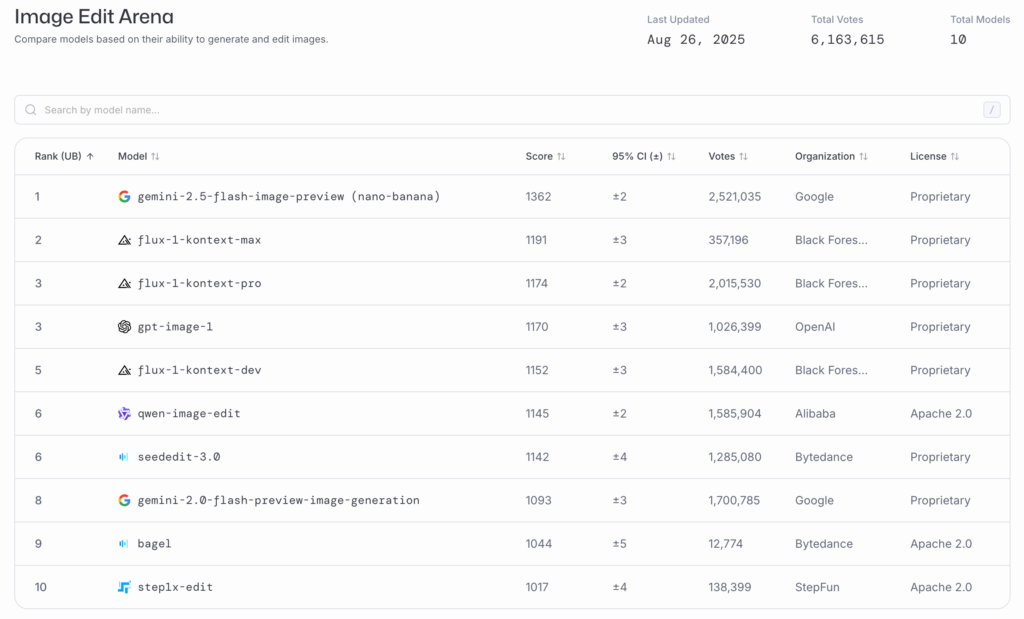Open the qwen-image-edit model entry

[x=189, y=413]
